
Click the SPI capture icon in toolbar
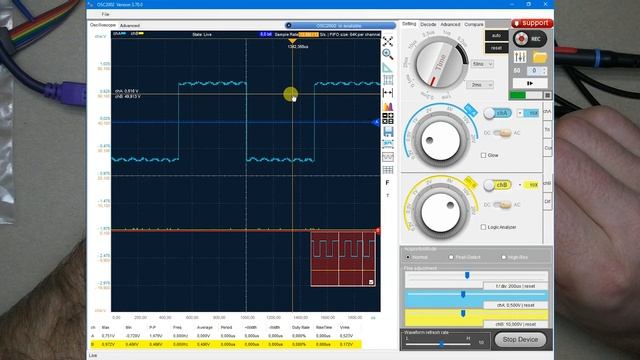click(388, 144)
